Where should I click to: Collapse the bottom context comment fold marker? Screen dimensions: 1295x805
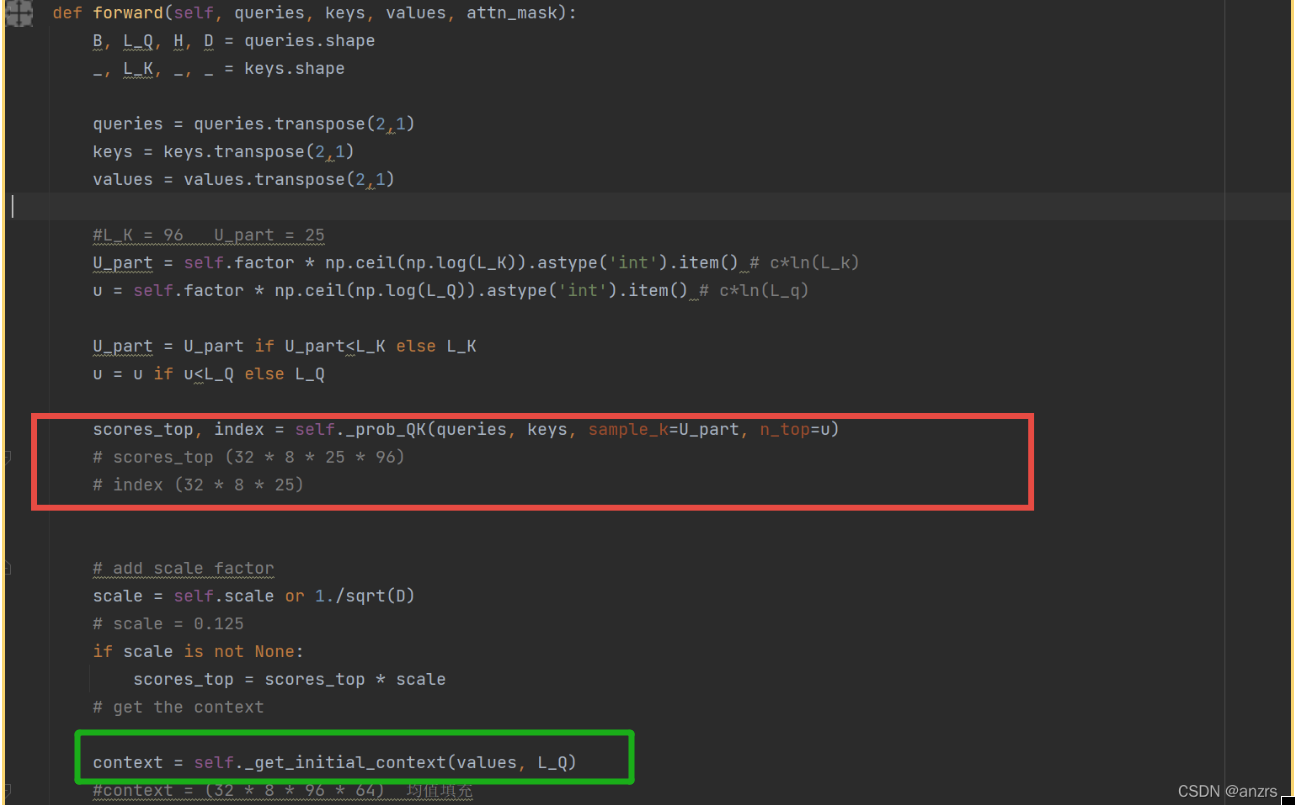[8, 789]
